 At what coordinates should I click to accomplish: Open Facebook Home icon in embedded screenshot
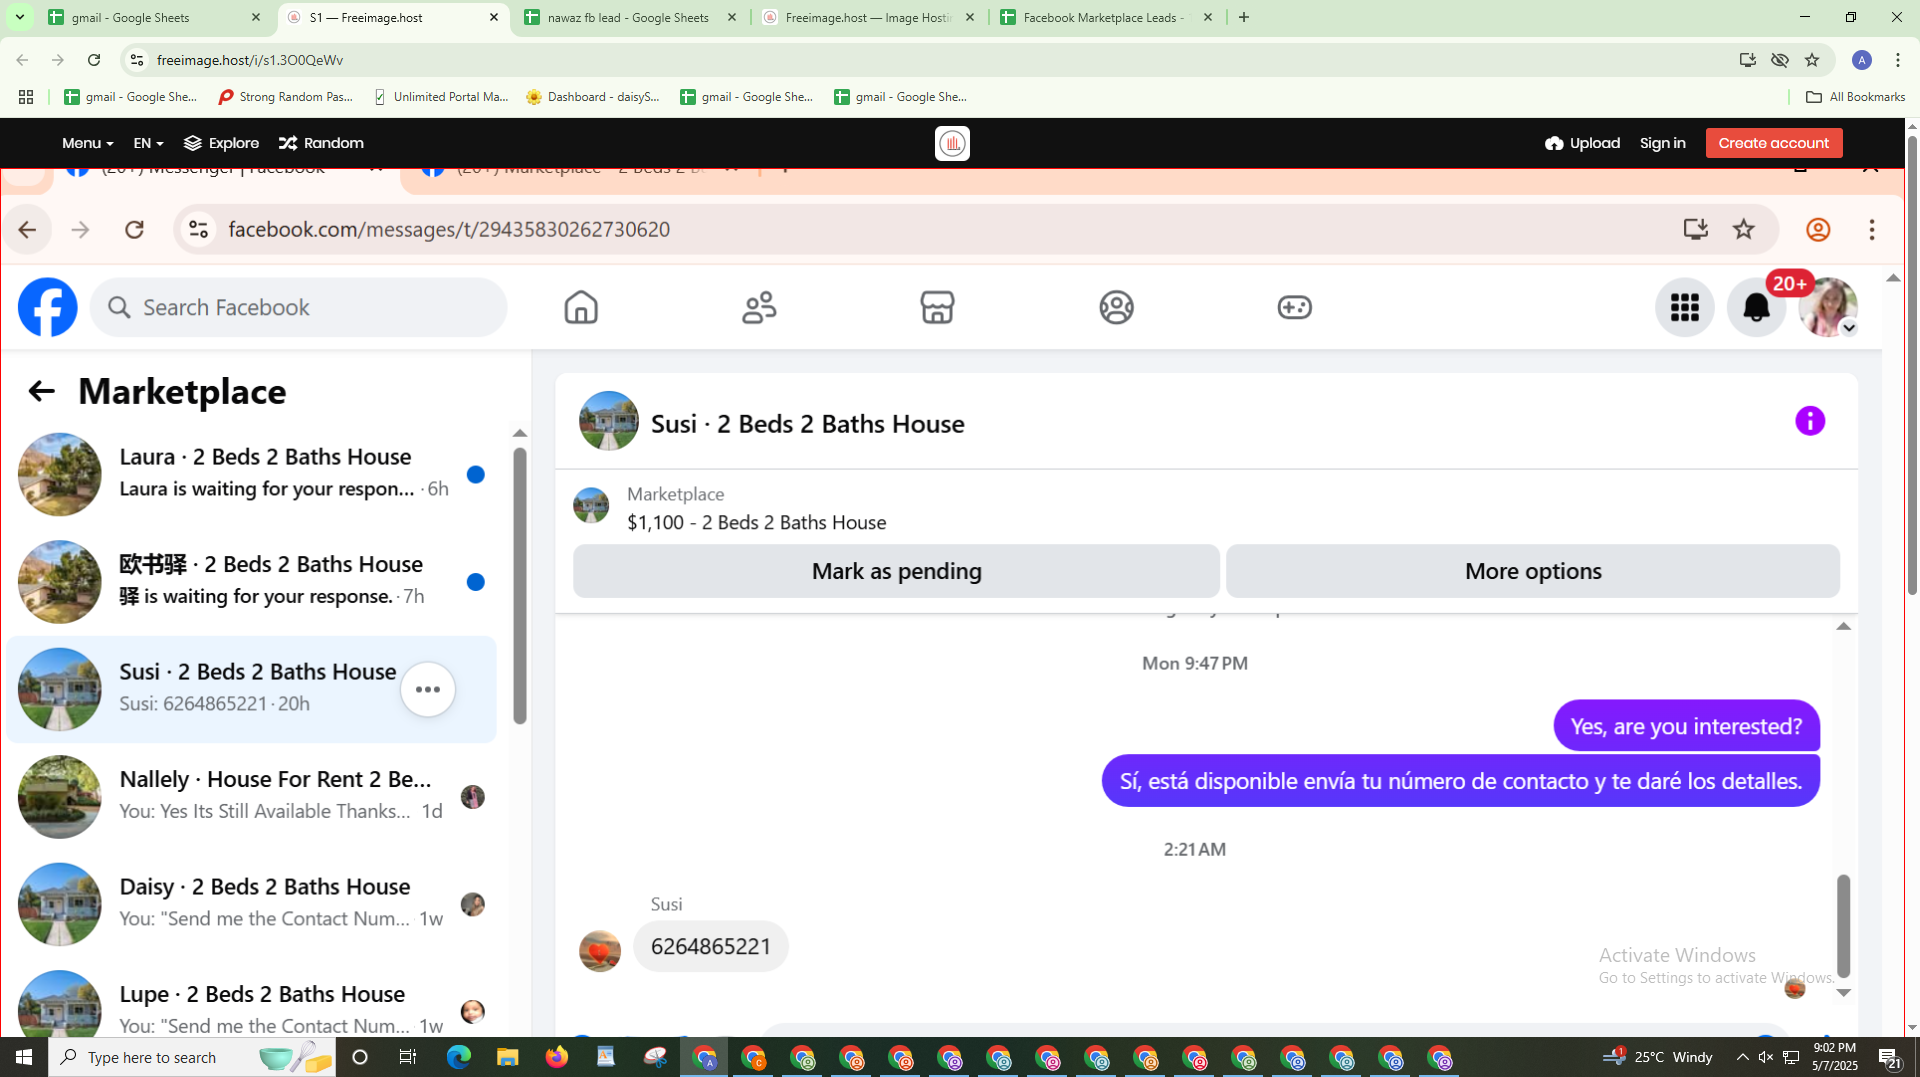tap(581, 307)
